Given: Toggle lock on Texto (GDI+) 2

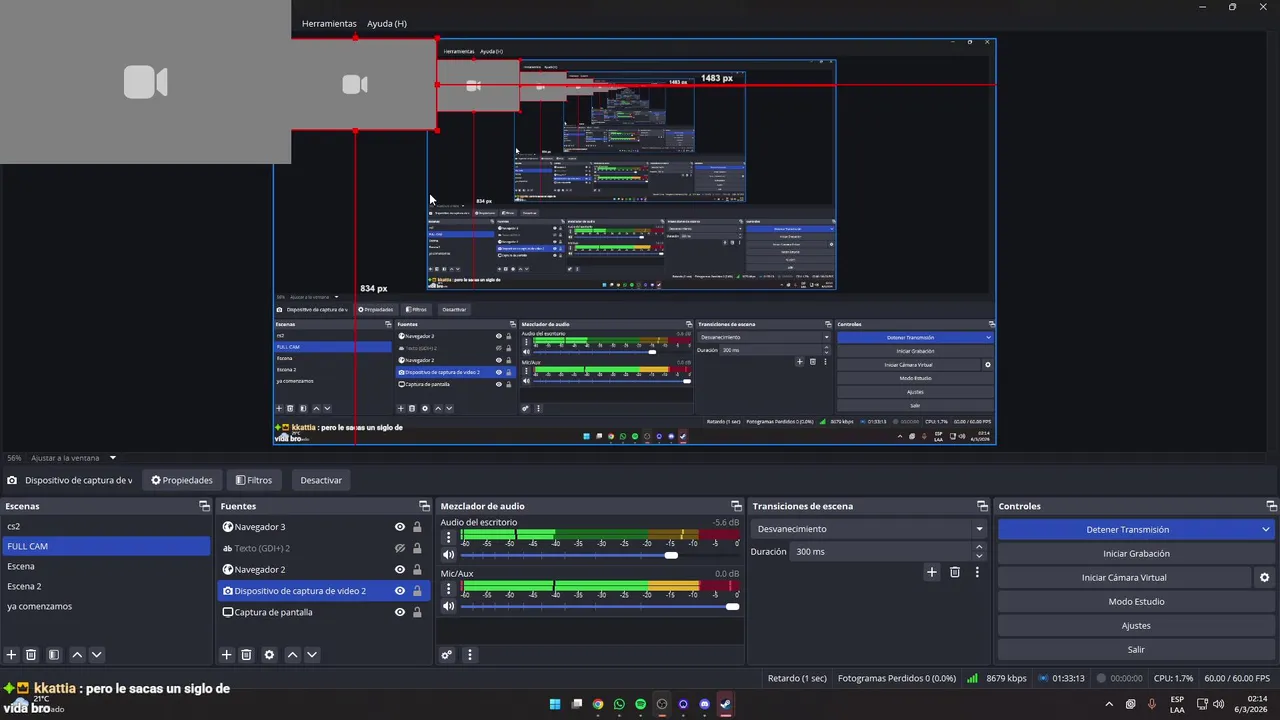Looking at the screenshot, I should [417, 548].
